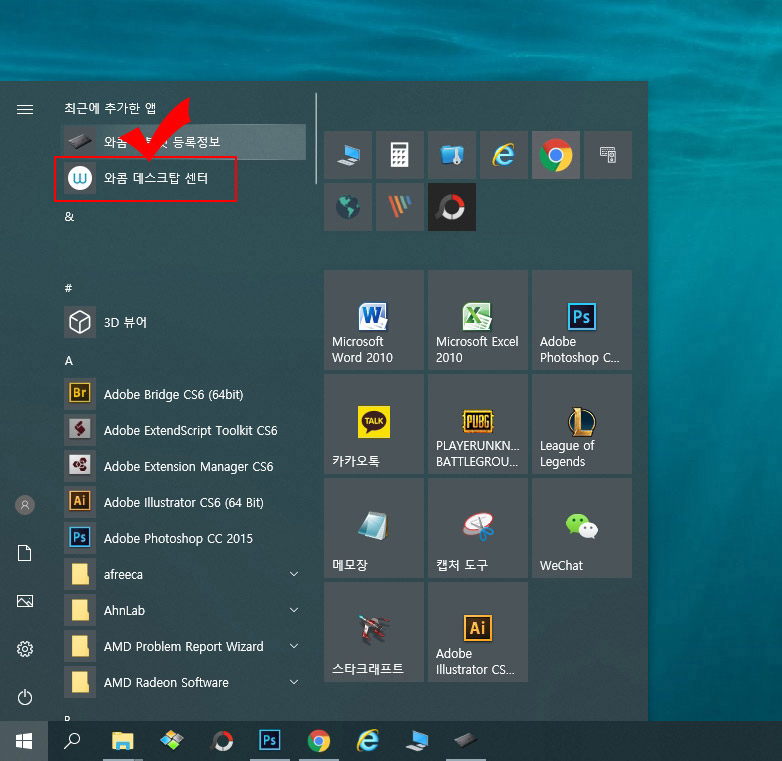
Task: Launch 3D 뷰어 app
Action: 185,322
